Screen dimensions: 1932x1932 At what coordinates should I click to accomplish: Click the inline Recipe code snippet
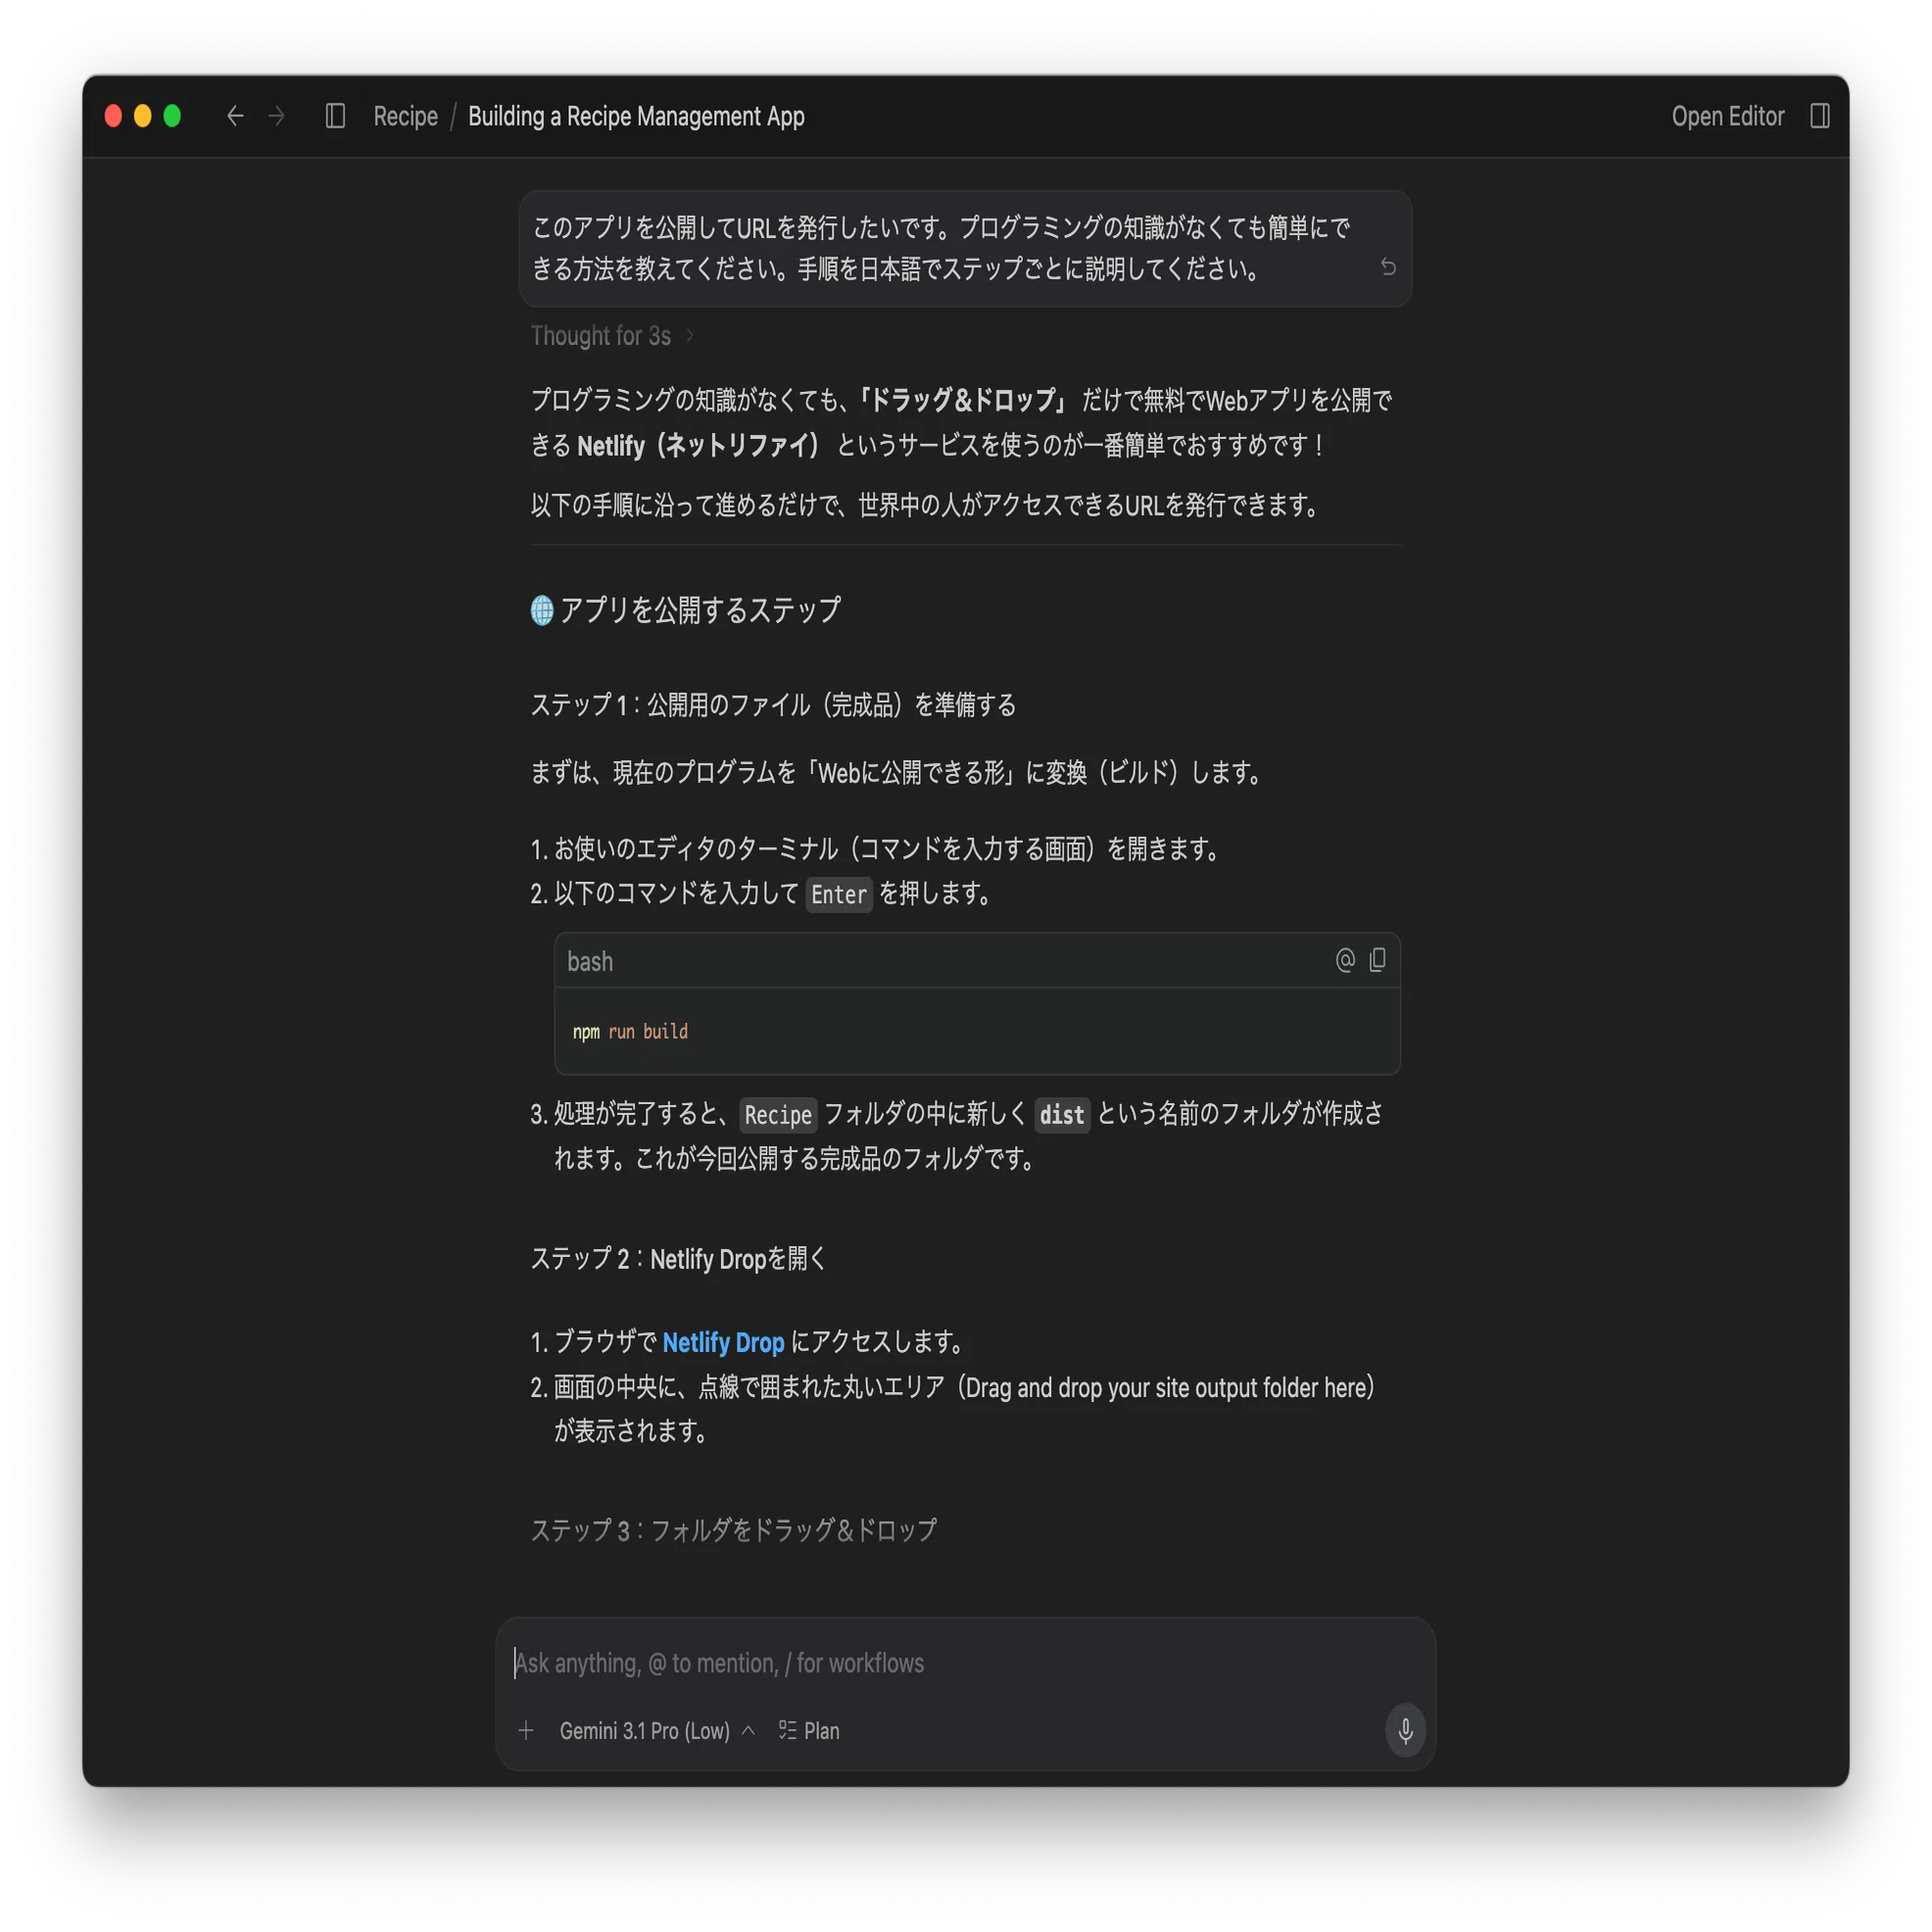[x=778, y=1114]
